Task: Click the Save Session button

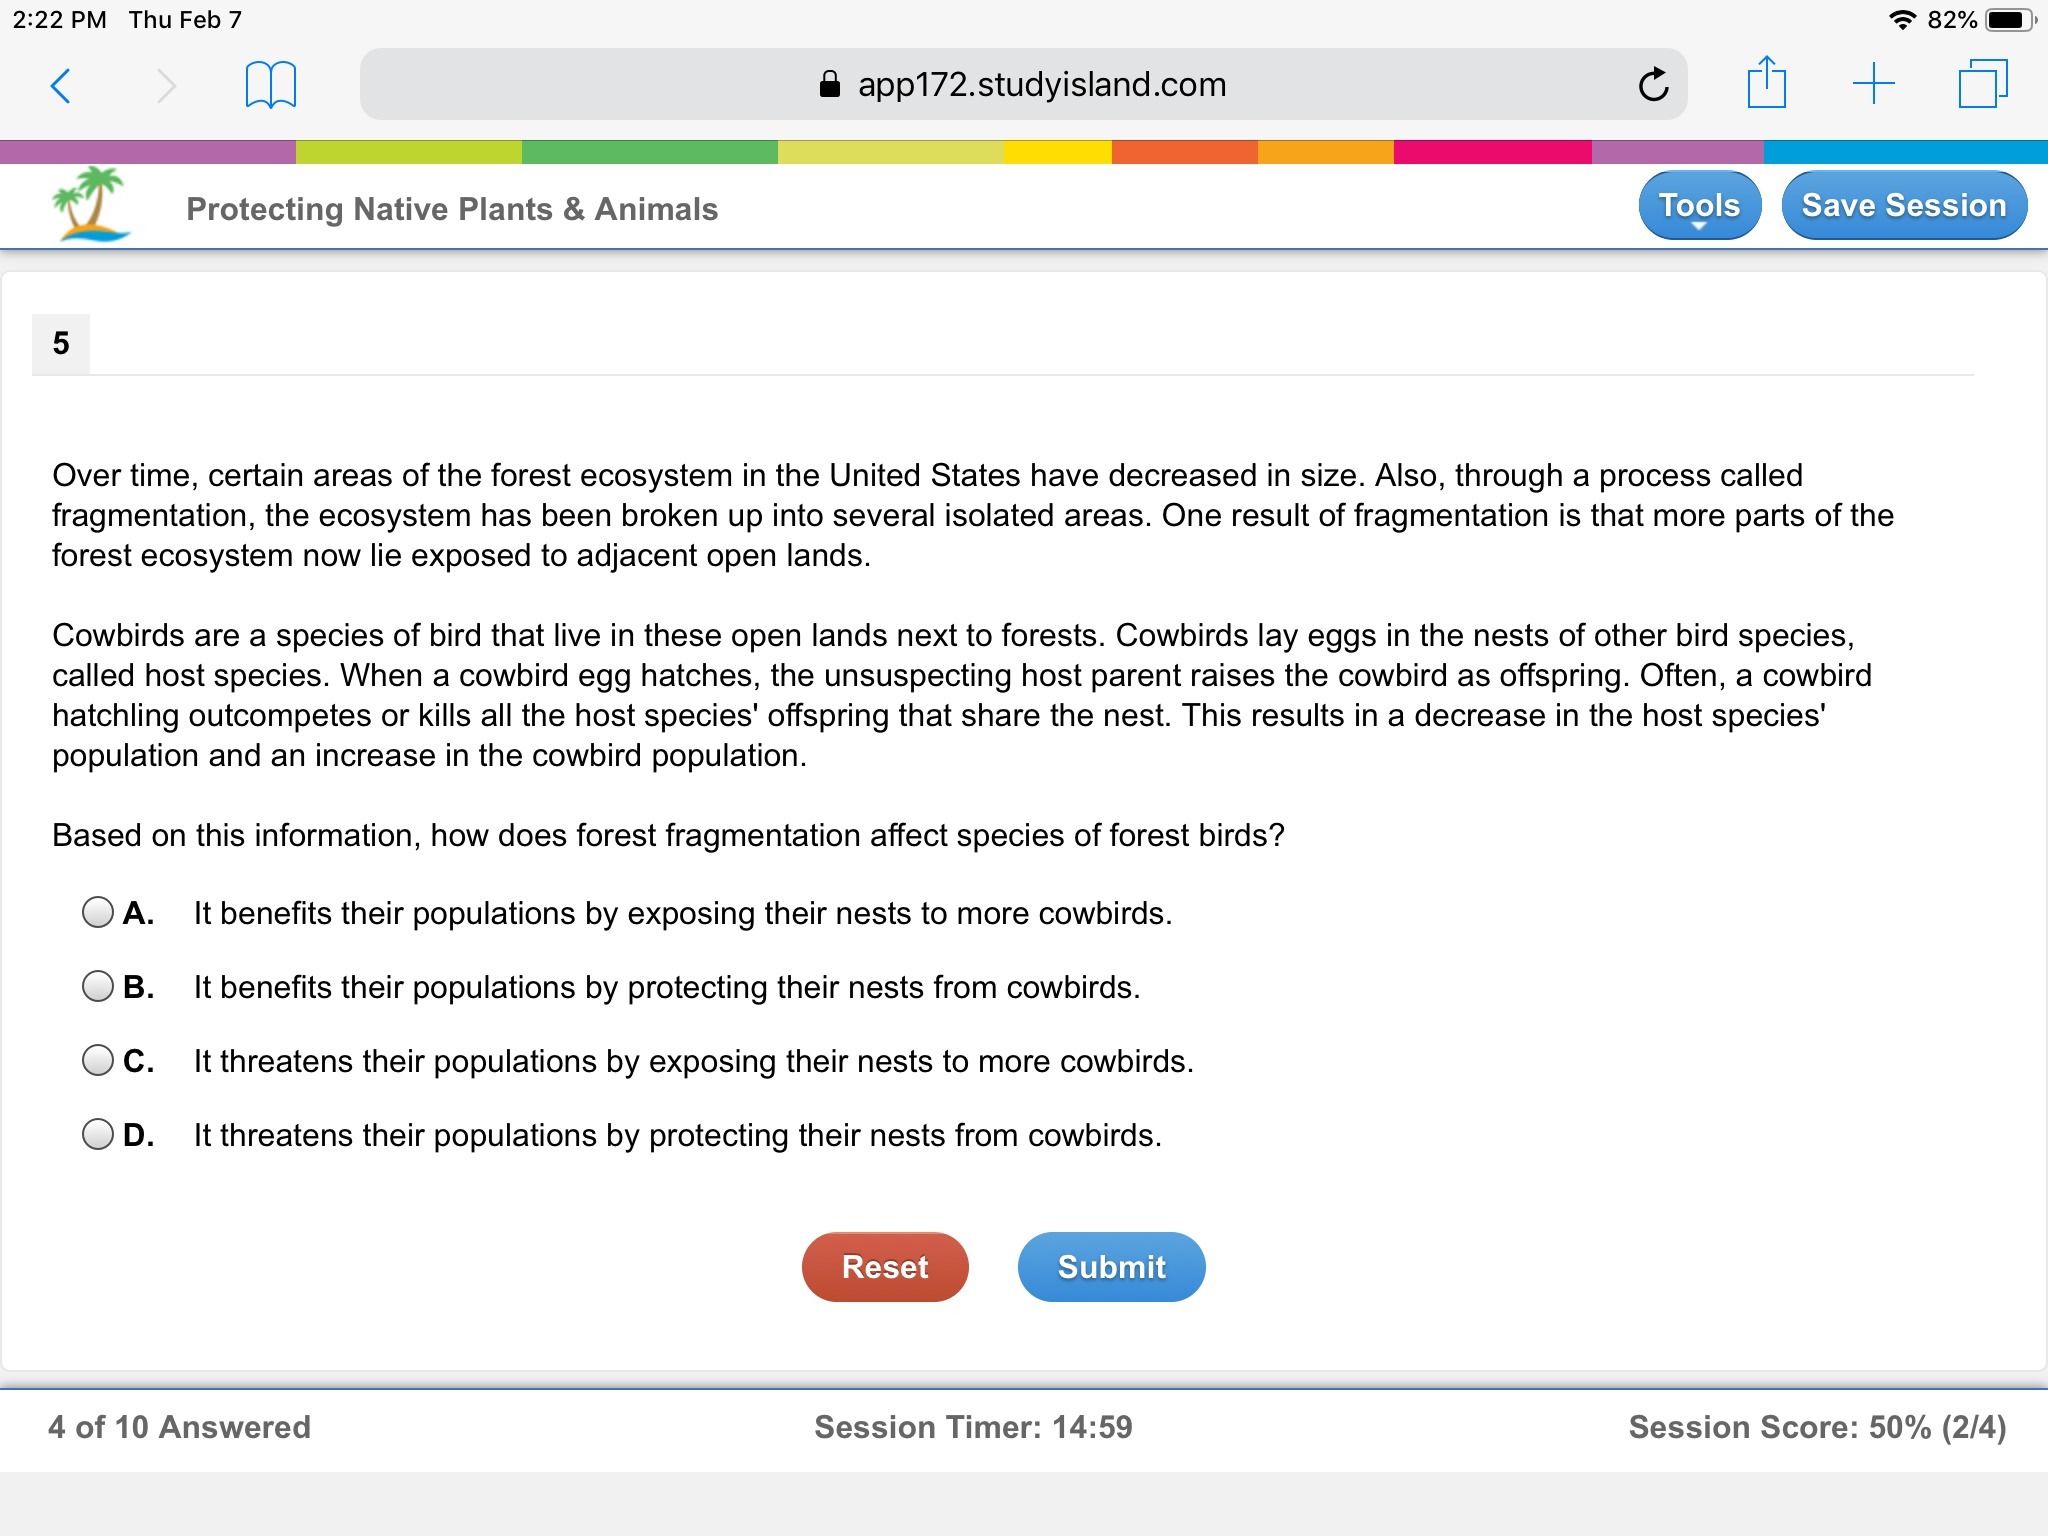Action: 1903,206
